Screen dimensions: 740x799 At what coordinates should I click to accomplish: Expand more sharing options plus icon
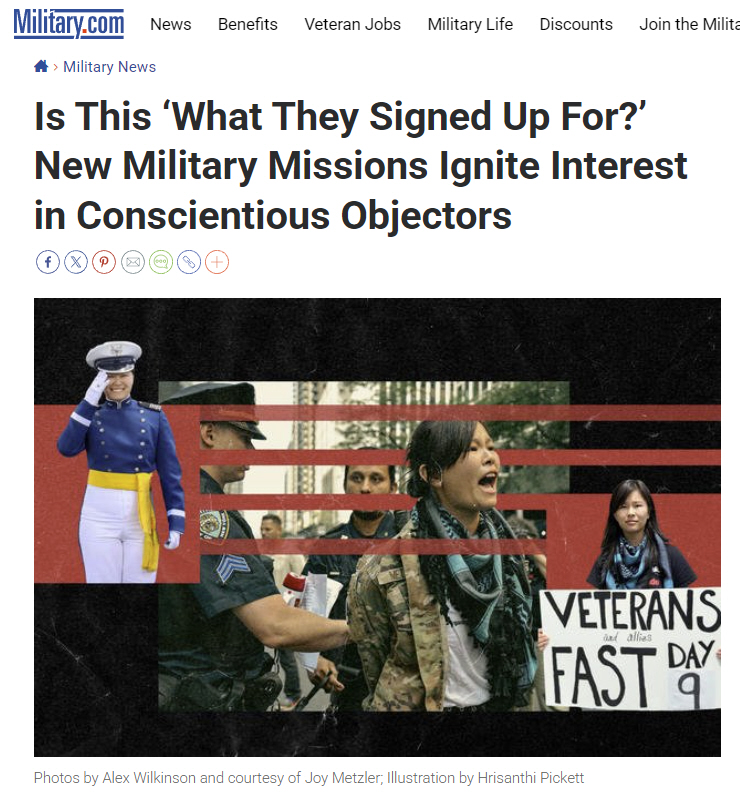coord(217,262)
